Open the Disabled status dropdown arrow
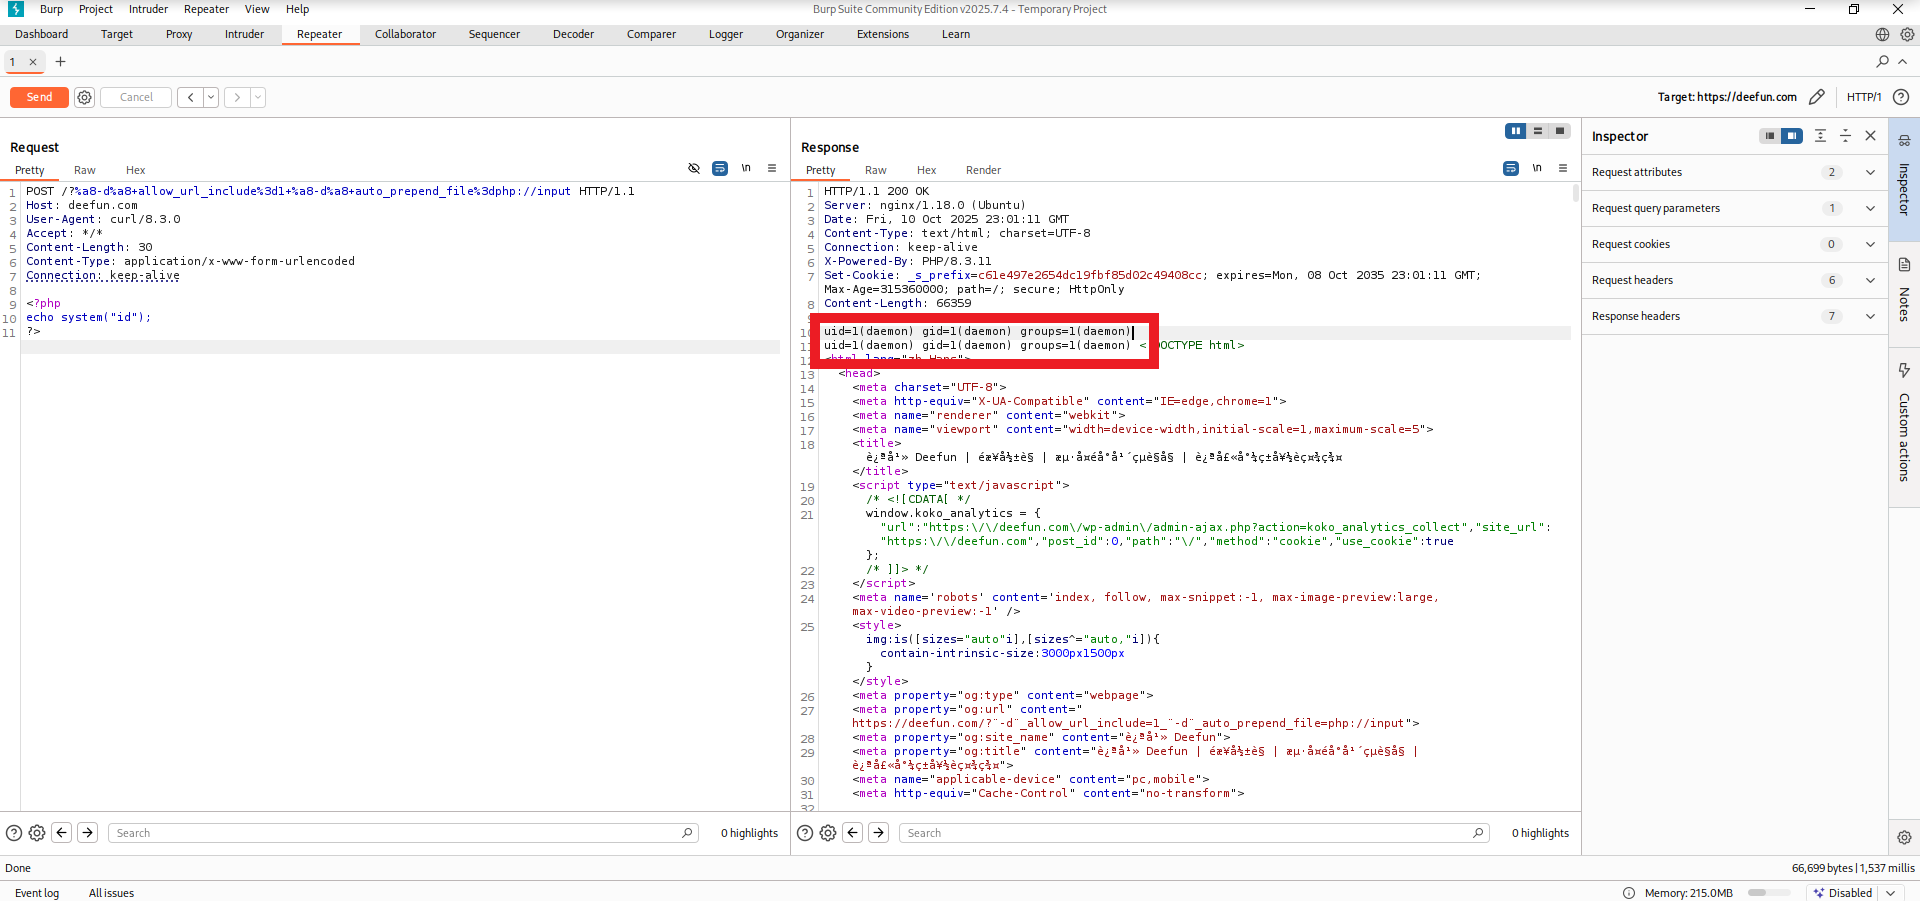This screenshot has width=1920, height=901. (x=1891, y=893)
